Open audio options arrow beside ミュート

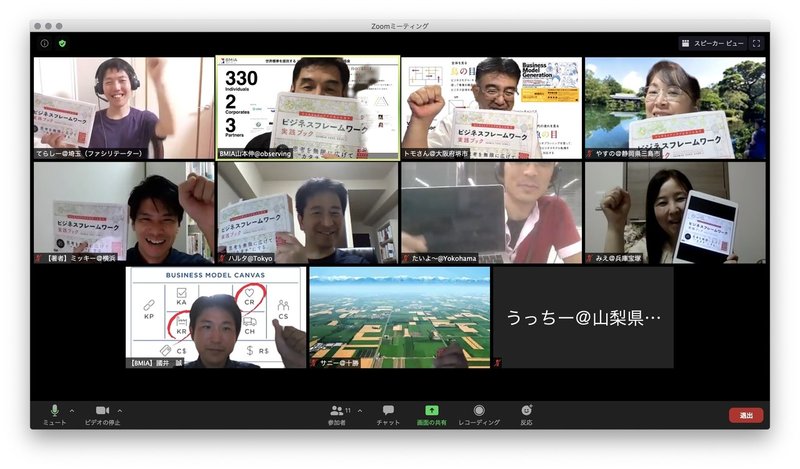(x=72, y=410)
